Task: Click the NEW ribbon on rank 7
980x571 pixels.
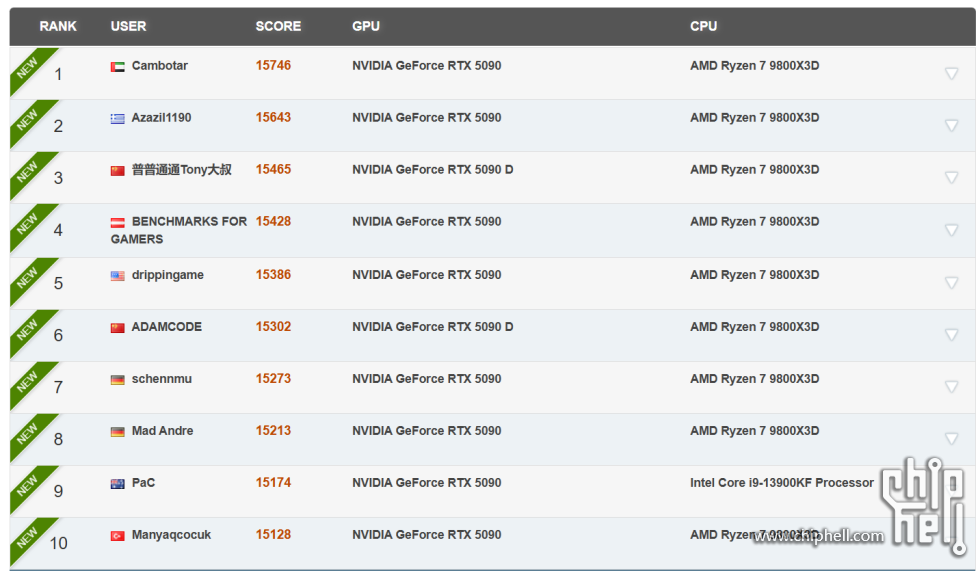Action: (29, 380)
